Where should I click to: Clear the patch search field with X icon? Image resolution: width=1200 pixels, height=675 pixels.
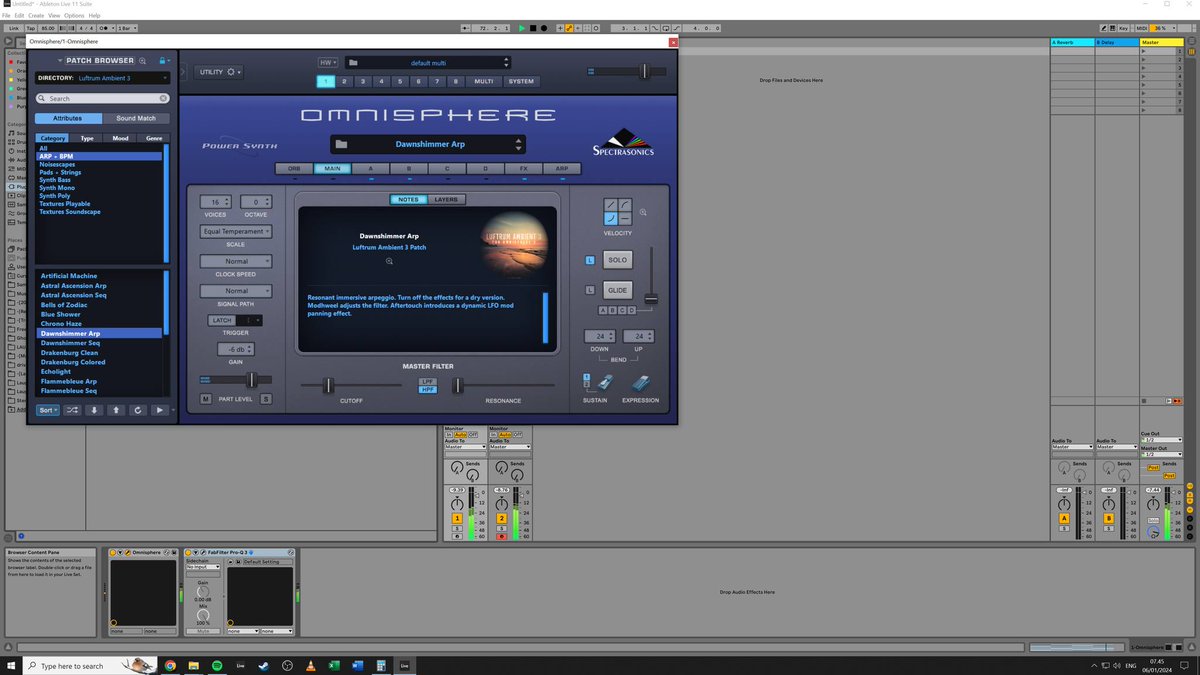tap(163, 98)
